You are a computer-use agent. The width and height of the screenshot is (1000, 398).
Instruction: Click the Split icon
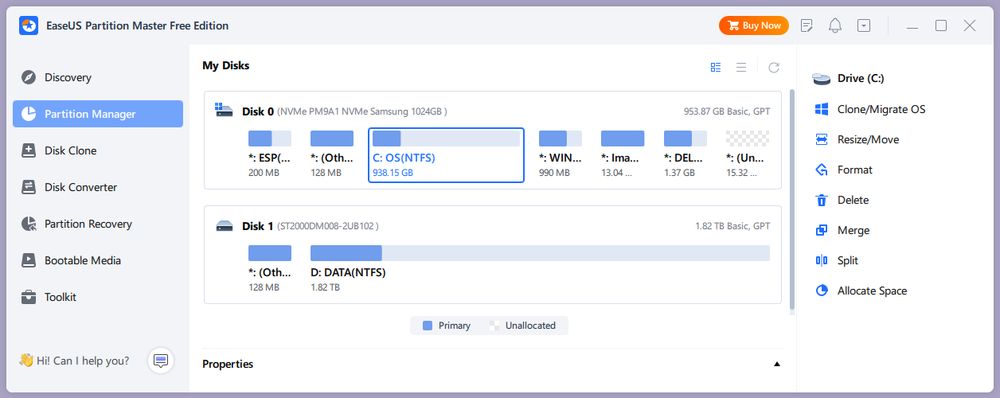[821, 260]
